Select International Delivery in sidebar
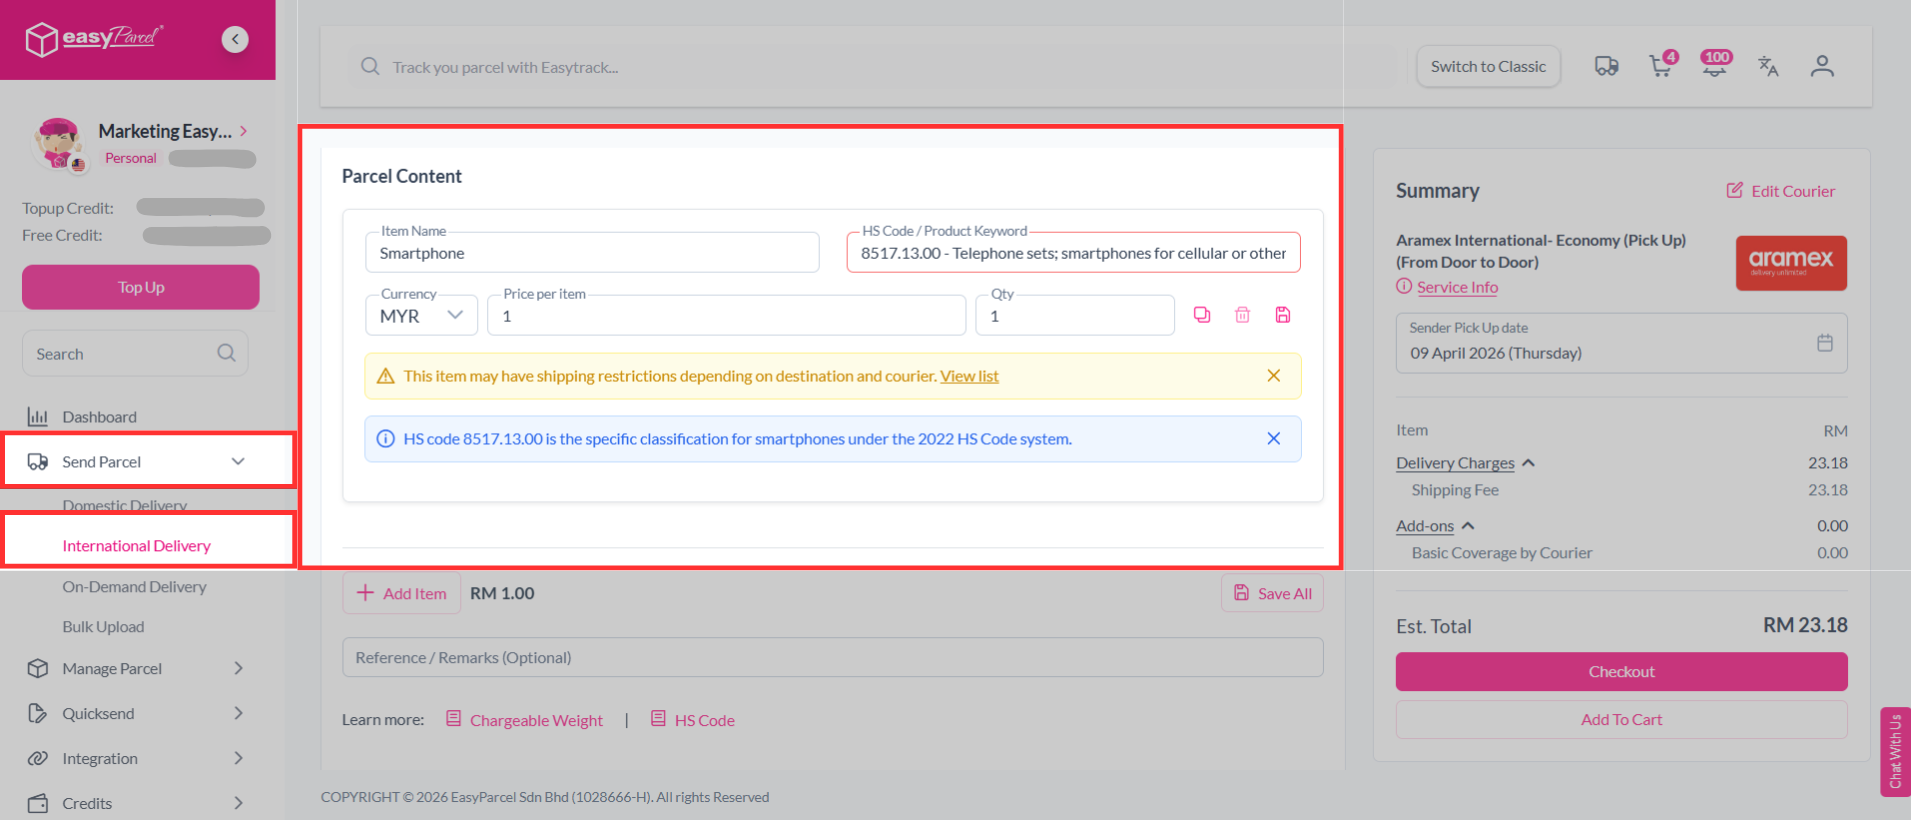 [137, 546]
